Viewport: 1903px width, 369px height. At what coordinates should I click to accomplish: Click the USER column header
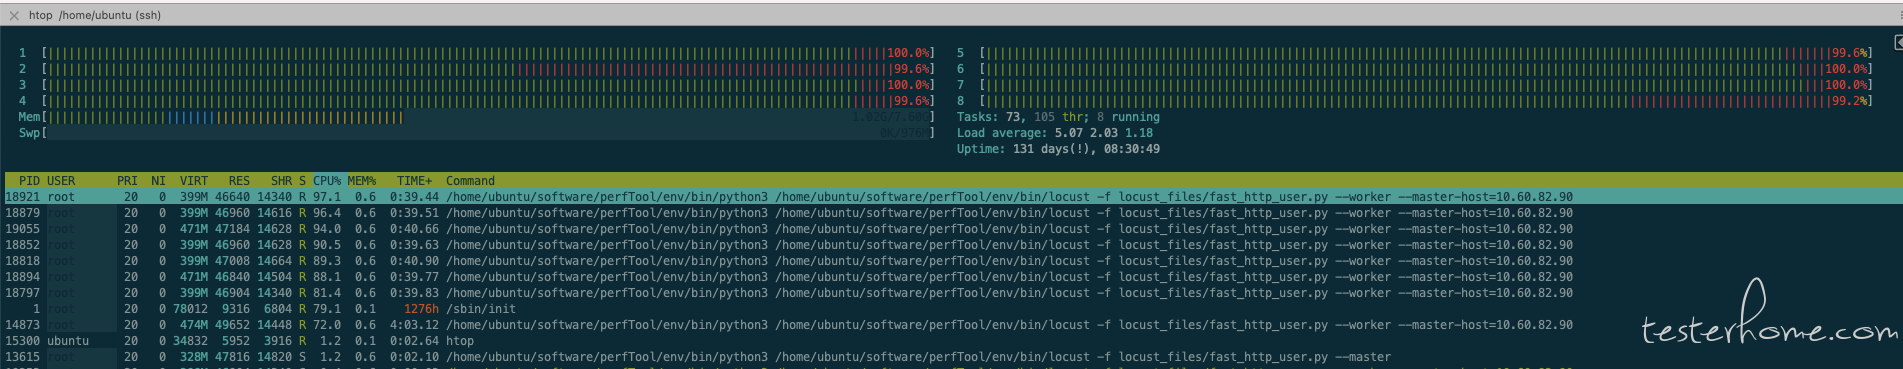coord(61,181)
